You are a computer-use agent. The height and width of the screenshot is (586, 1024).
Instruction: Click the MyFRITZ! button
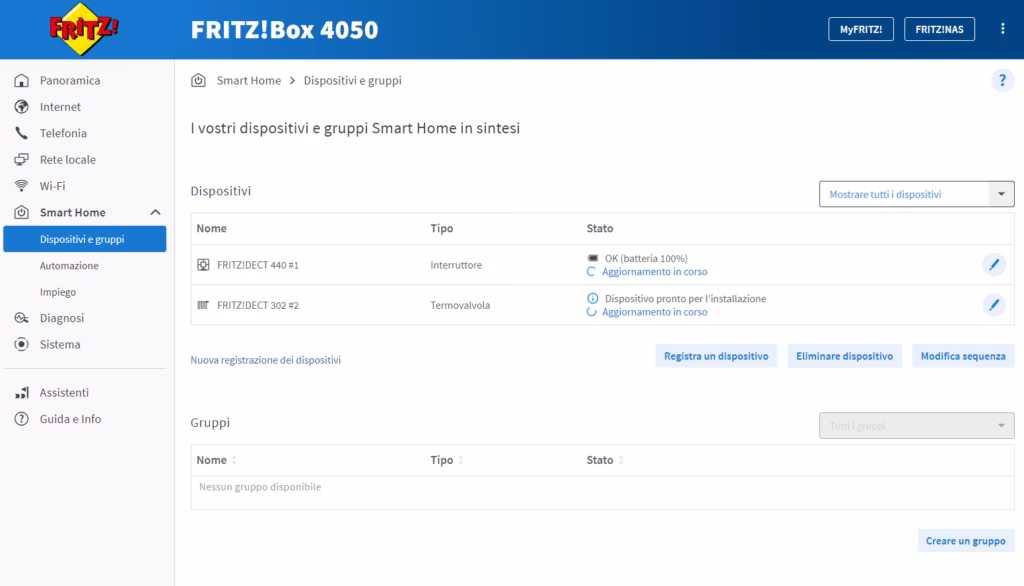pos(861,29)
